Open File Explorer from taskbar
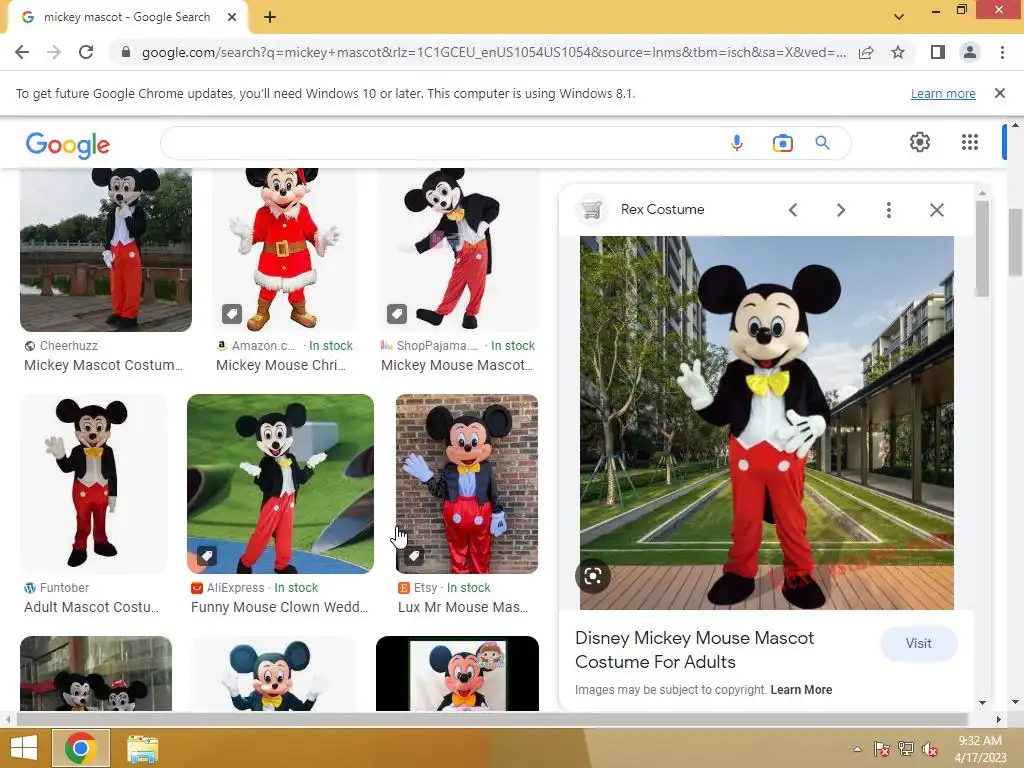Image resolution: width=1024 pixels, height=768 pixels. coord(142,749)
